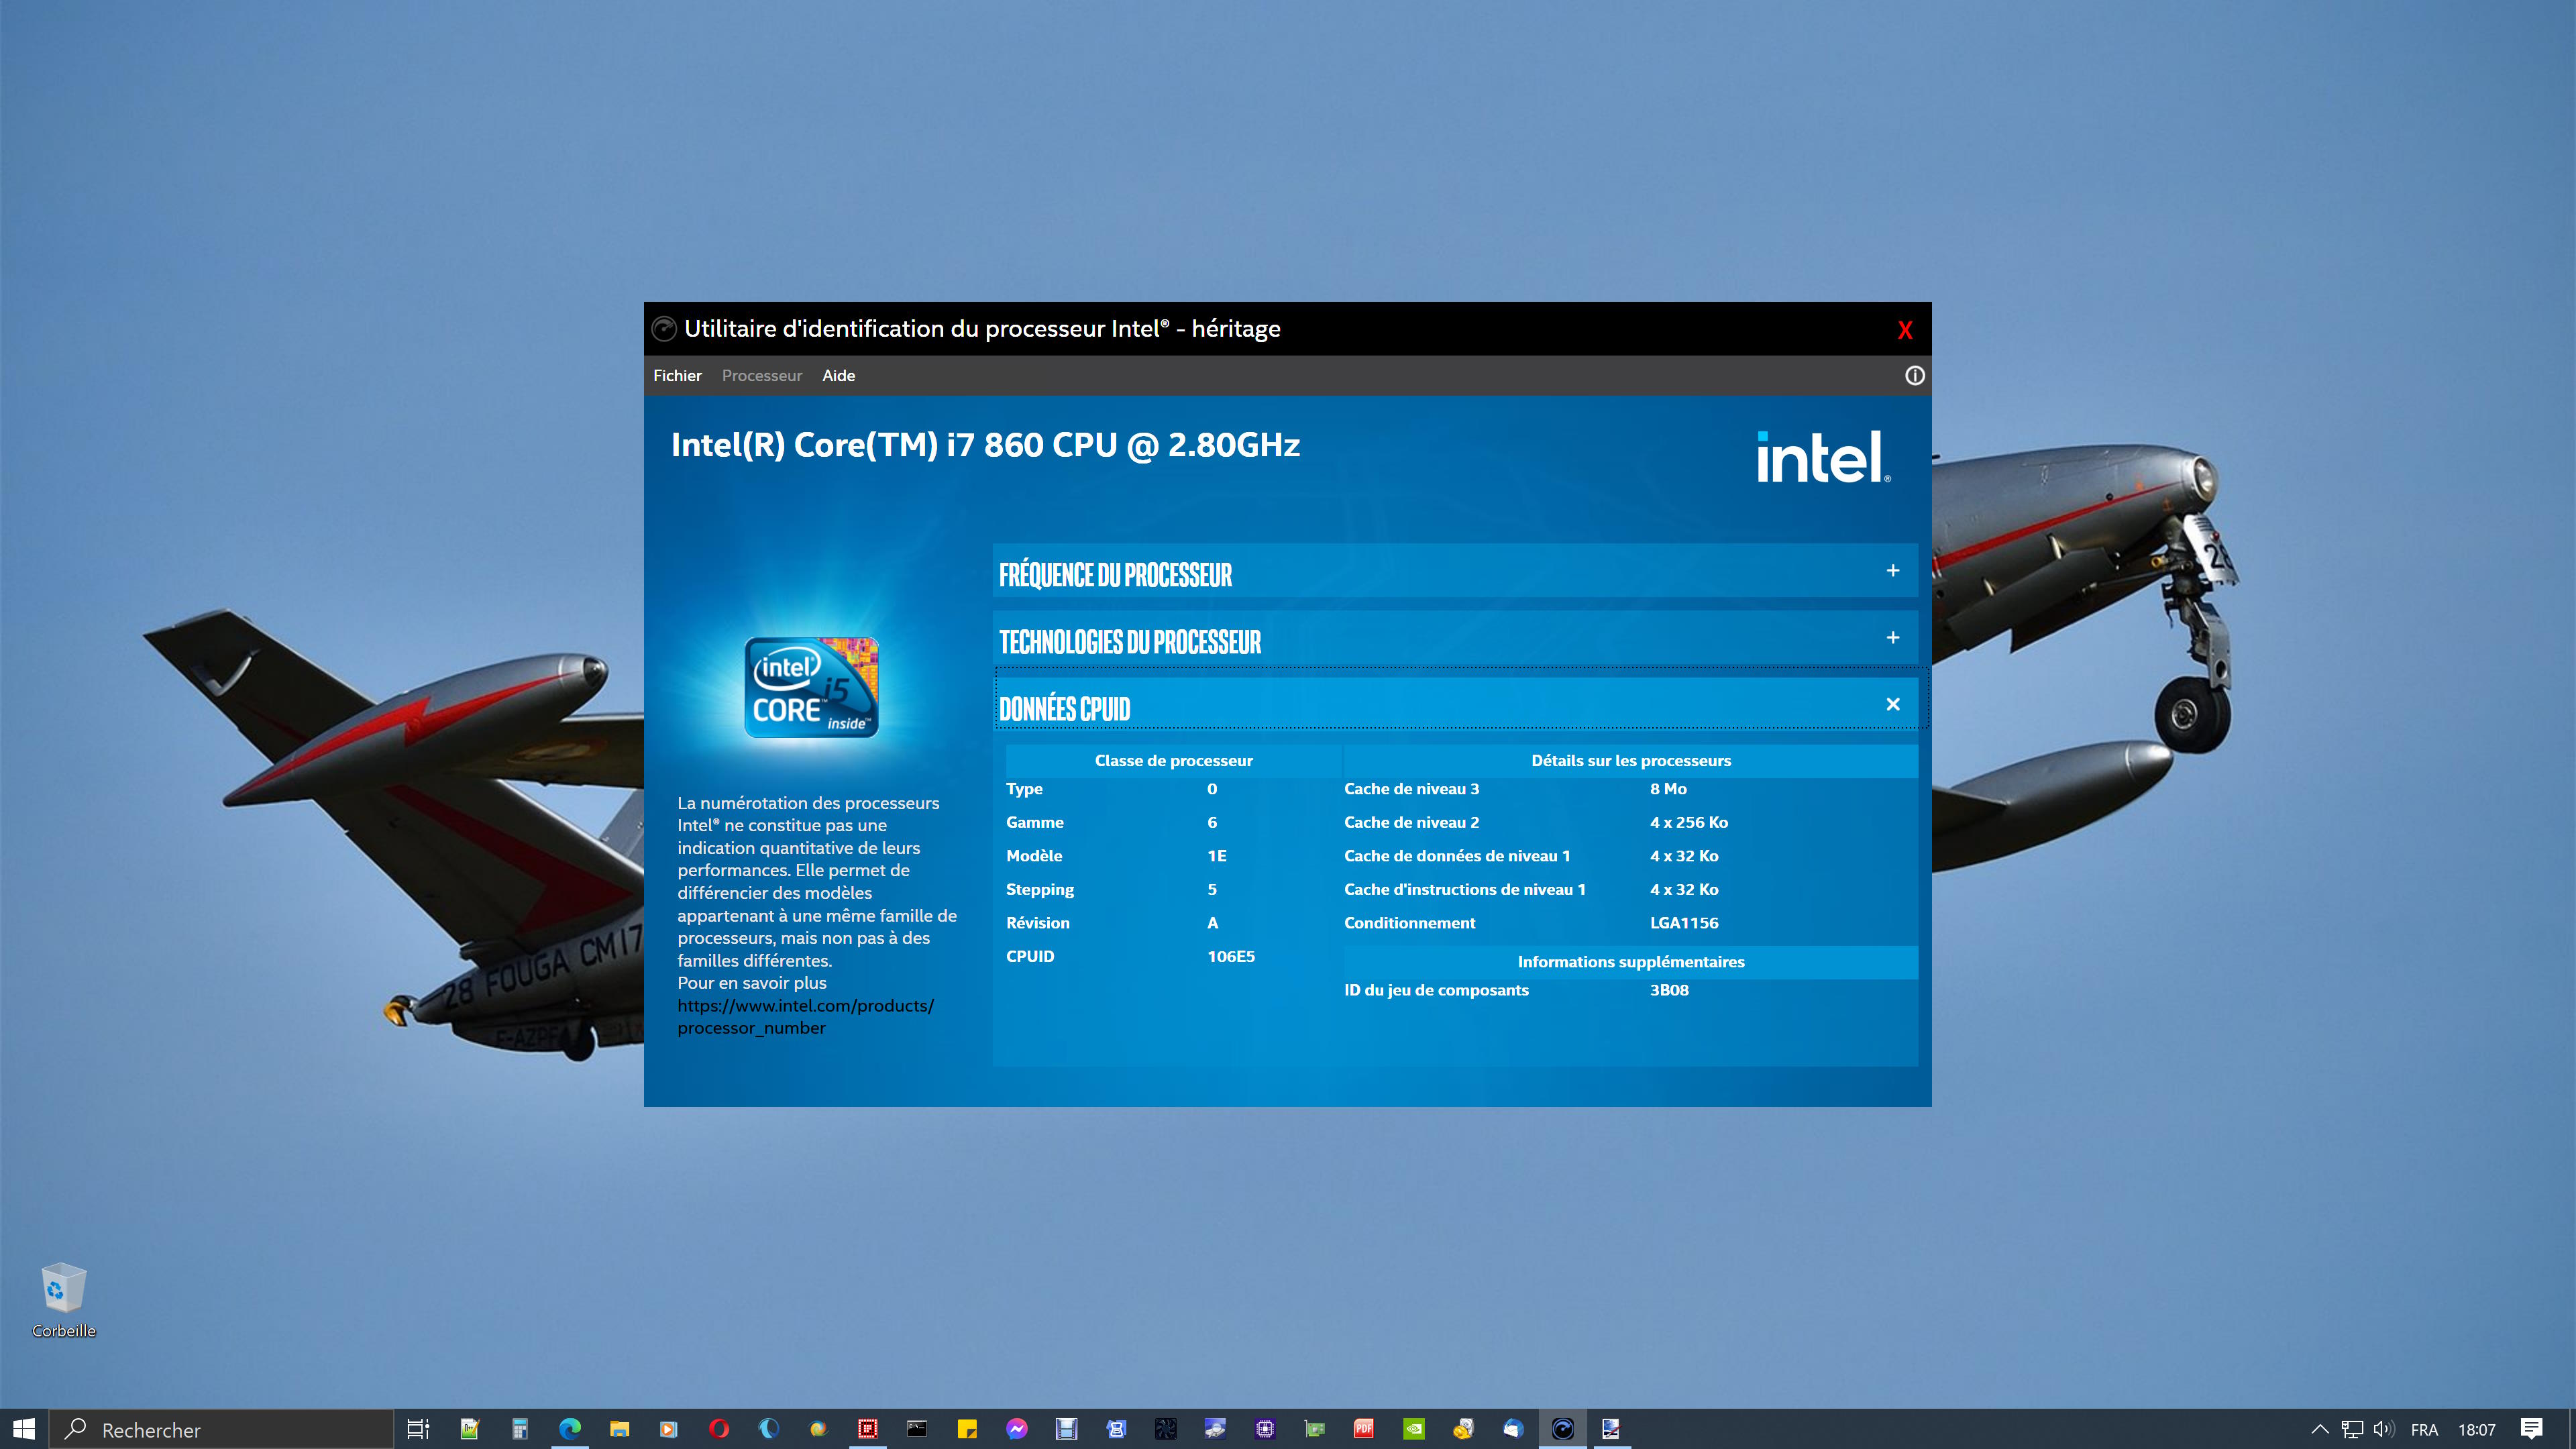Viewport: 2576px width, 1449px height.
Task: Open the 18:07 clock flyout
Action: click(x=2477, y=1430)
